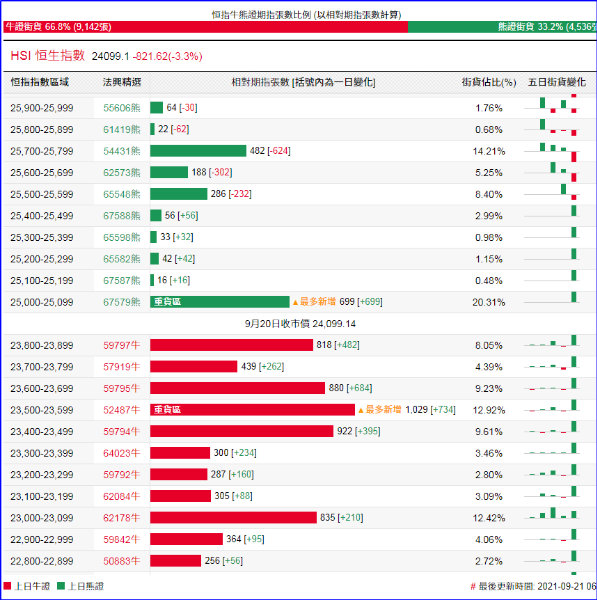Click the green 上日熊證 legend square
The width and height of the screenshot is (597, 600).
point(61,586)
